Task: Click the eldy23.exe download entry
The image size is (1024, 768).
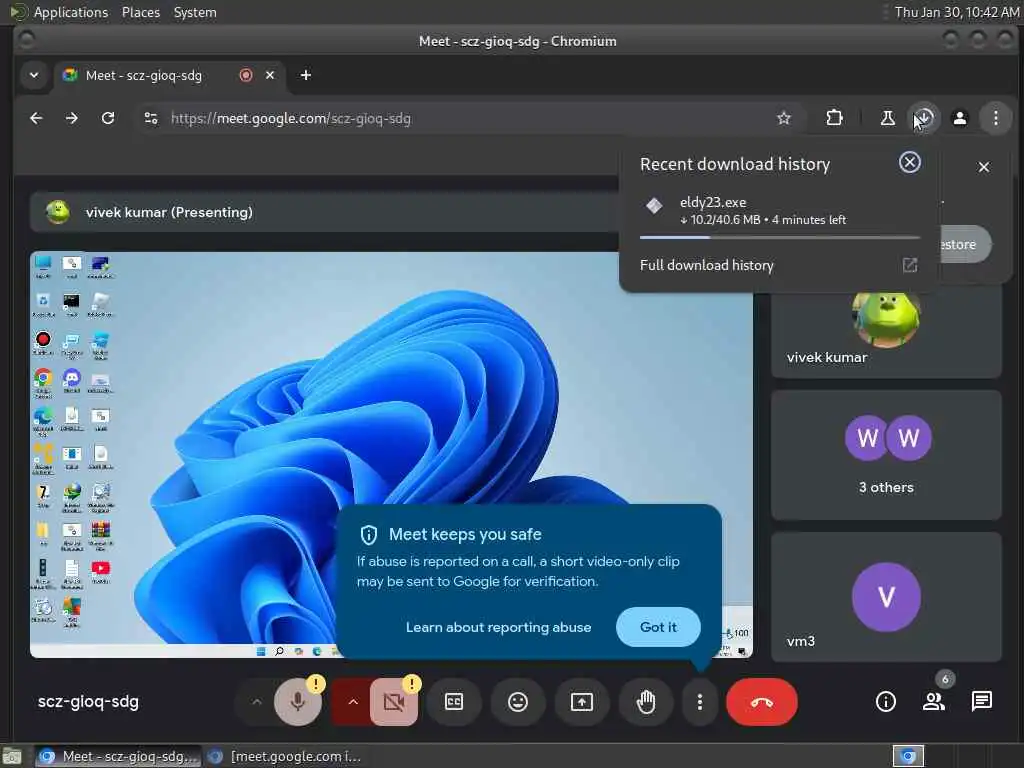Action: 779,211
